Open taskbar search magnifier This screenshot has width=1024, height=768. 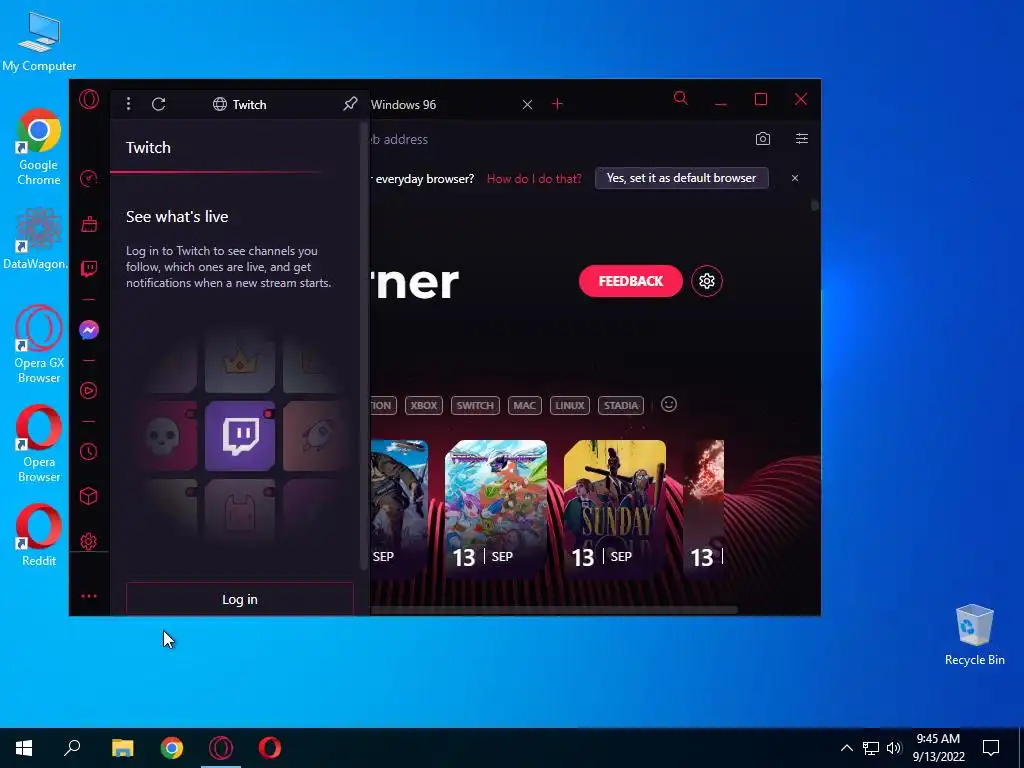tap(72, 748)
